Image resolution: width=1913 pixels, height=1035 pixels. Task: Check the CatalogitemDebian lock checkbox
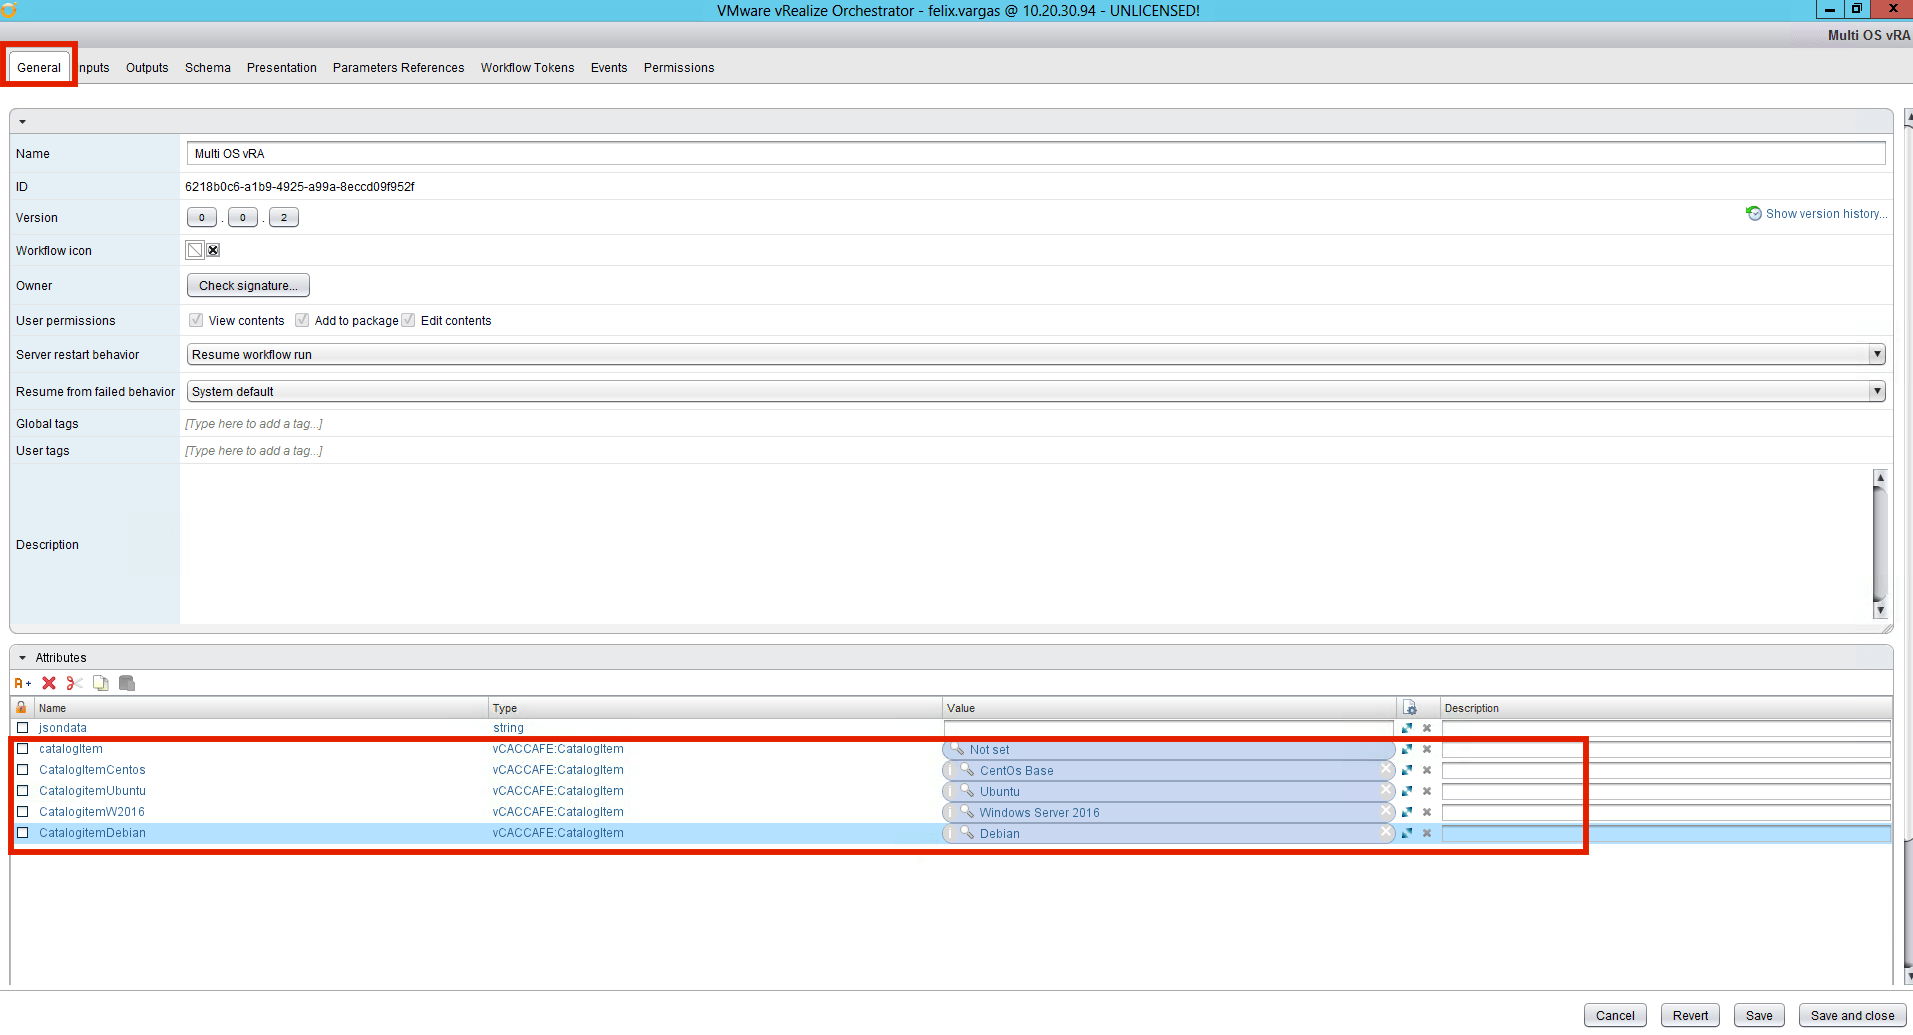[22, 833]
